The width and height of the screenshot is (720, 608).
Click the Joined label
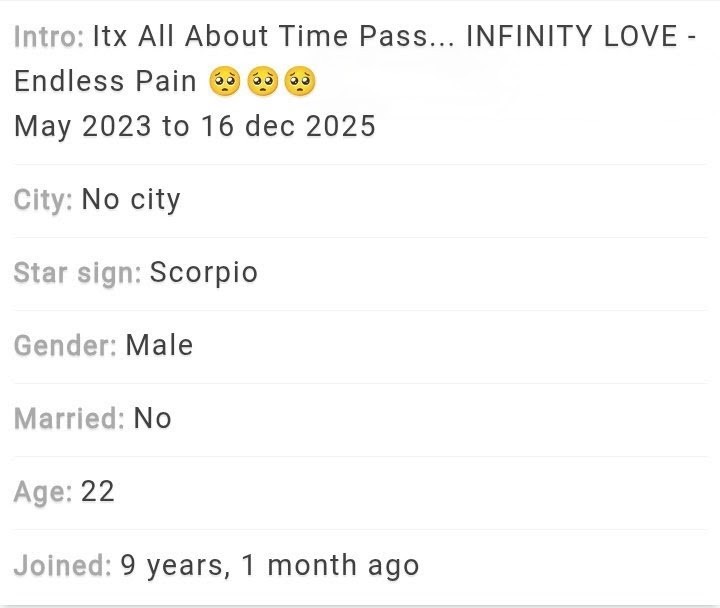click(62, 565)
